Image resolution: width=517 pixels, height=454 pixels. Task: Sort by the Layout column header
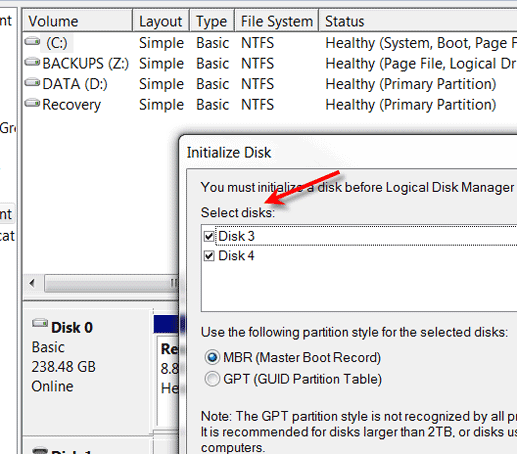click(x=161, y=21)
